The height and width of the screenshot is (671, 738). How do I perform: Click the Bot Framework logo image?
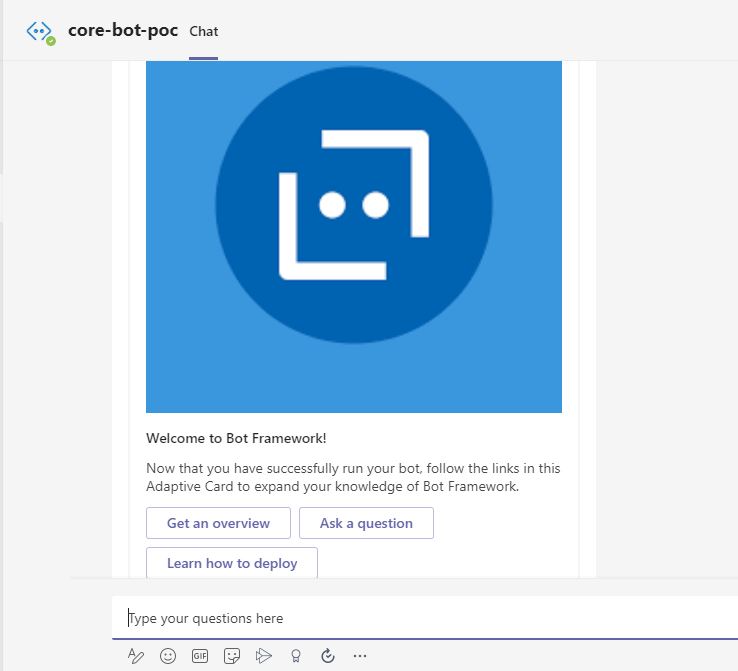click(x=354, y=237)
